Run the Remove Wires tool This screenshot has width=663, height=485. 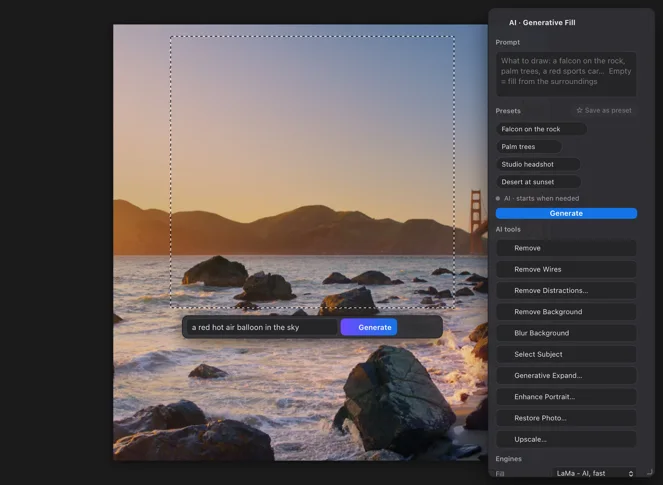coord(566,269)
